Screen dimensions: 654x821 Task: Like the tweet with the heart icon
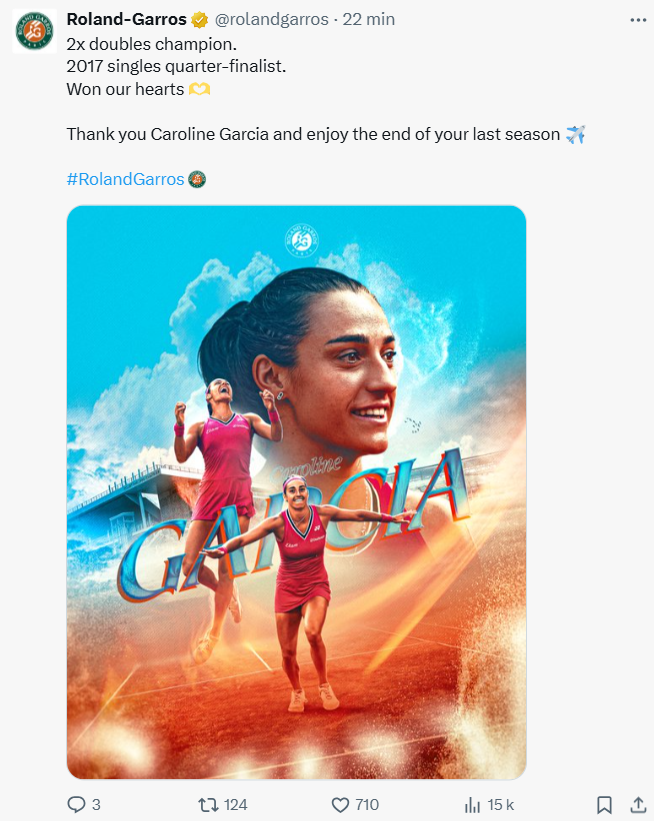tap(340, 804)
